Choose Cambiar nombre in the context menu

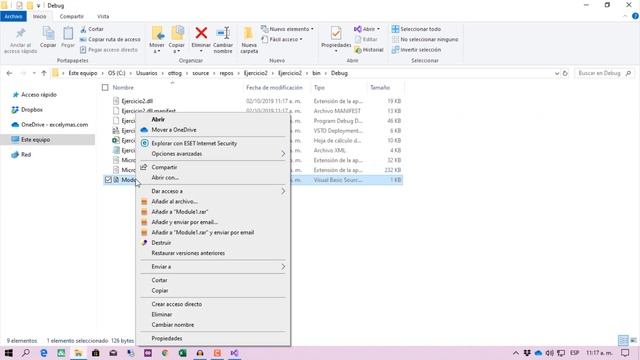pyautogui.click(x=173, y=325)
